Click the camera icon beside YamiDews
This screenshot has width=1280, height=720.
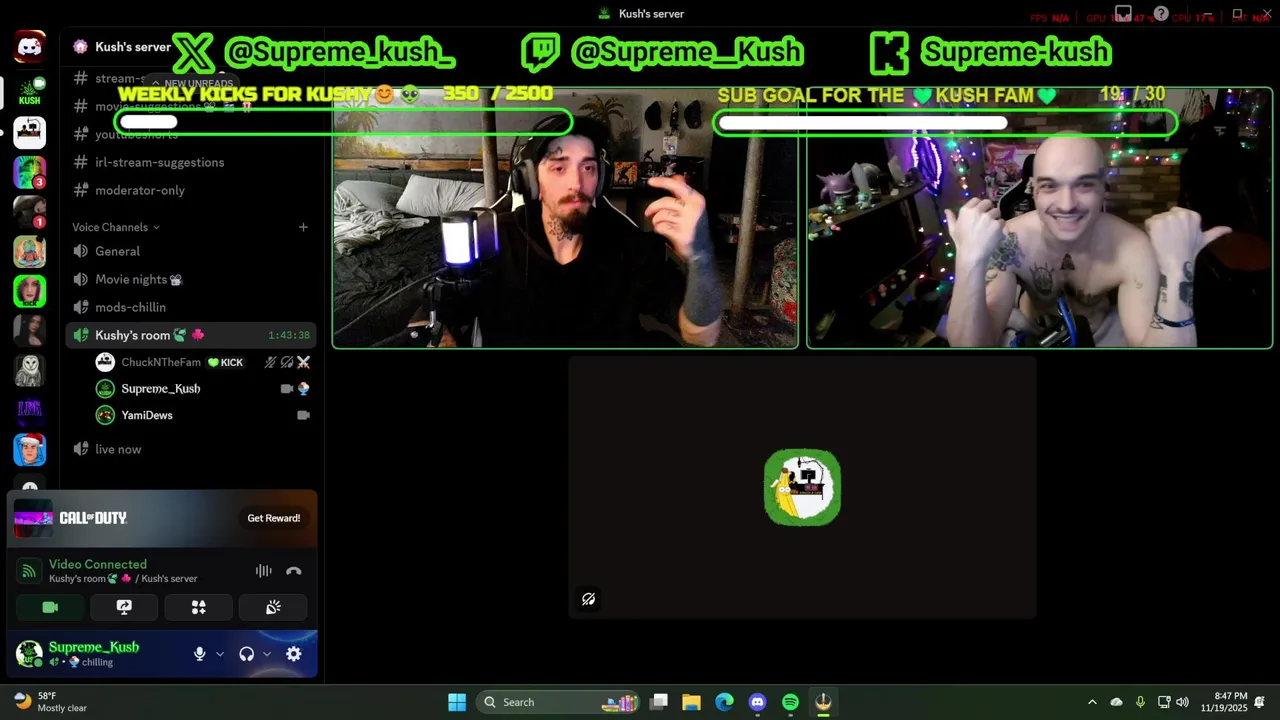(x=303, y=415)
